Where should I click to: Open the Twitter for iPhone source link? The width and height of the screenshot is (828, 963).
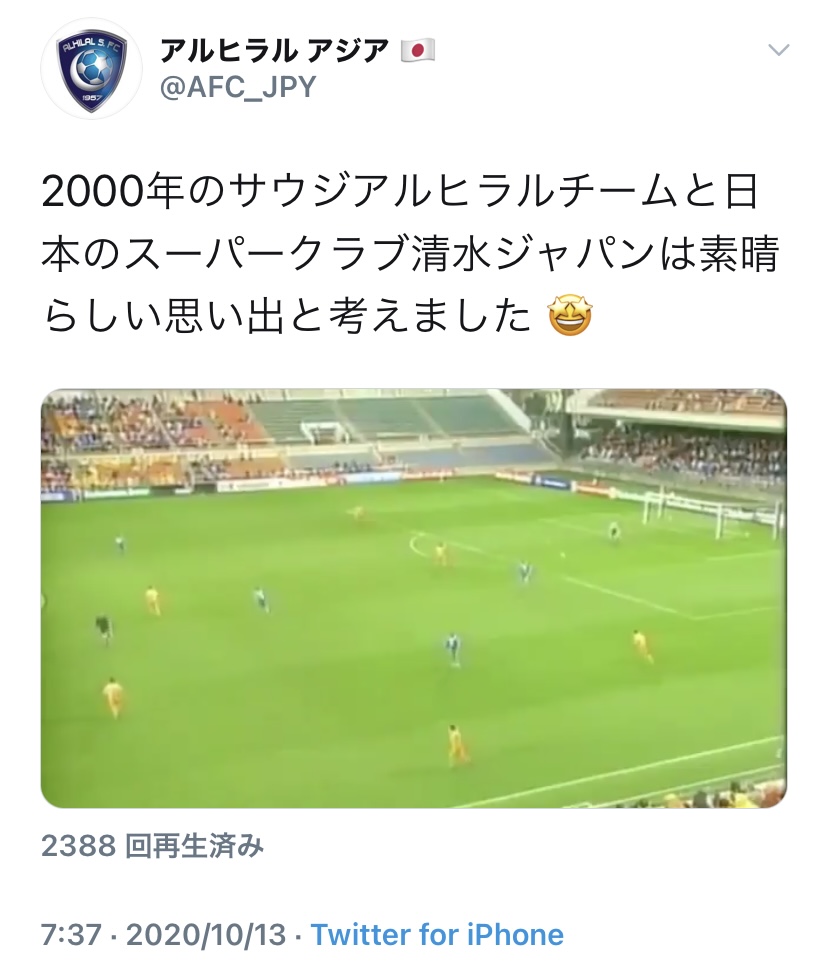tap(437, 935)
